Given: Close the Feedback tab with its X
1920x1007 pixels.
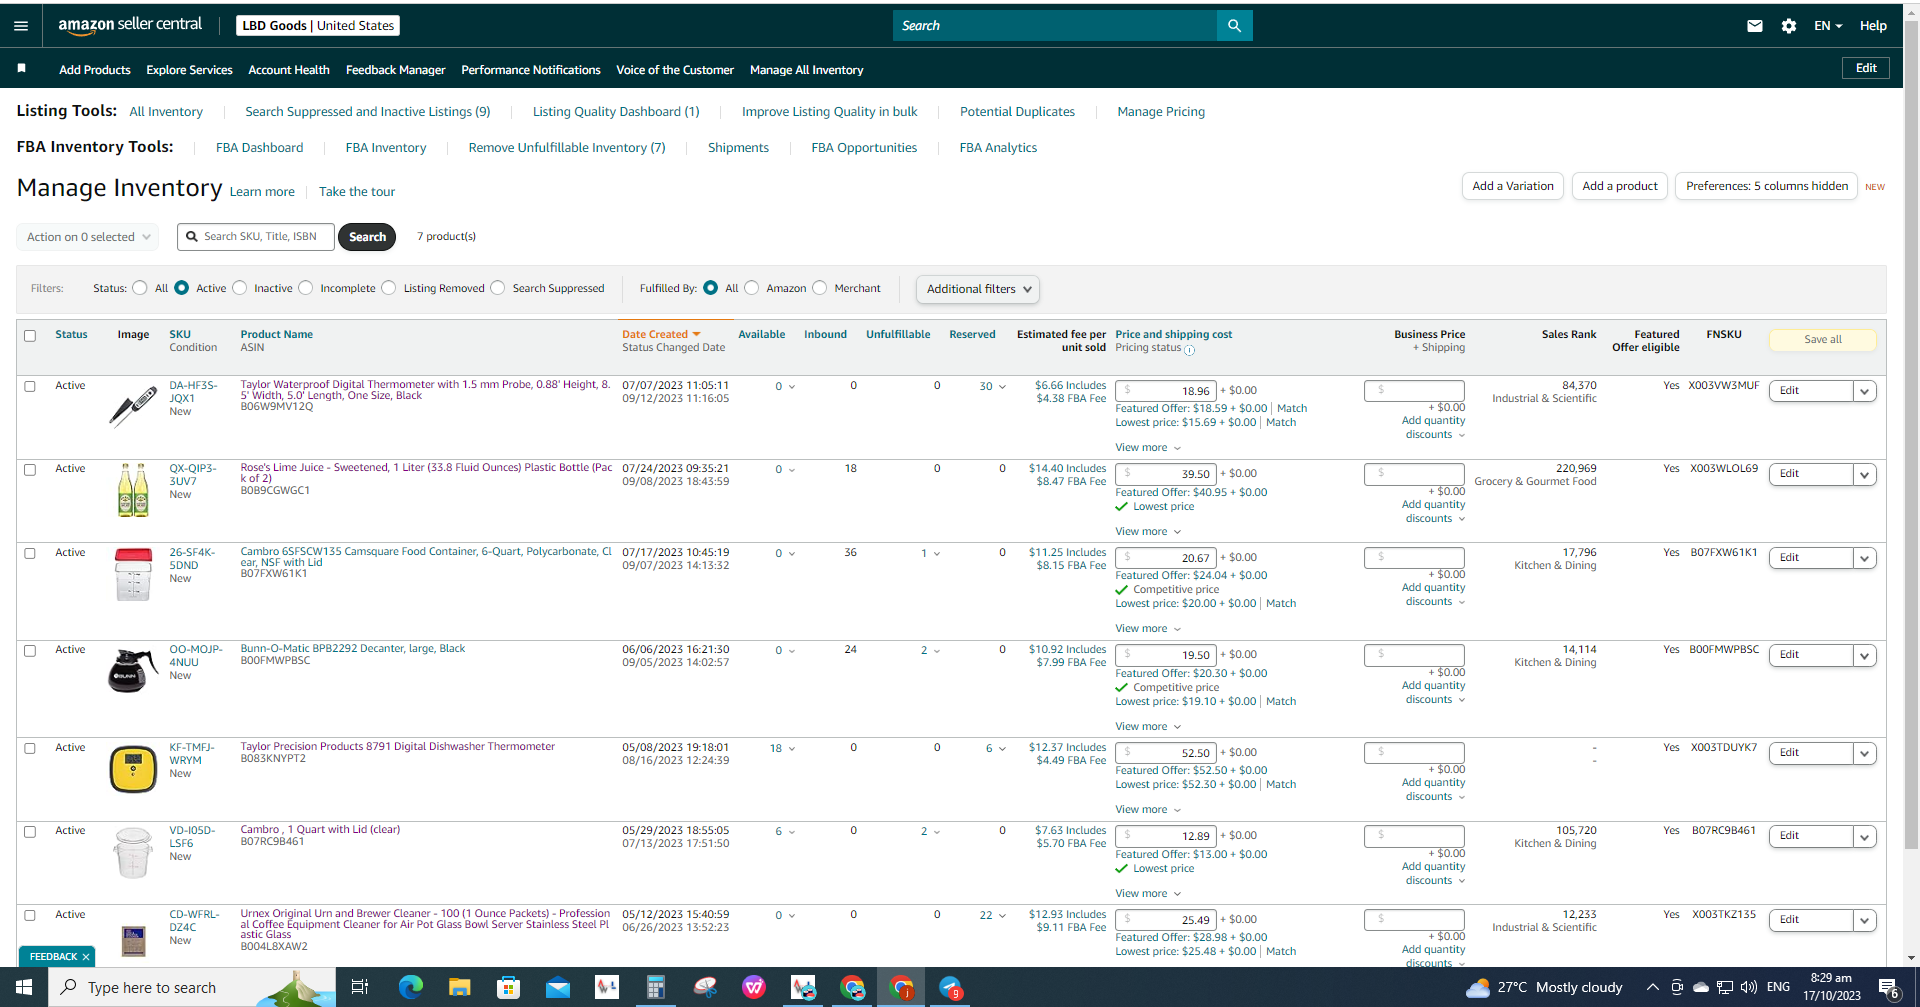Looking at the screenshot, I should point(86,957).
